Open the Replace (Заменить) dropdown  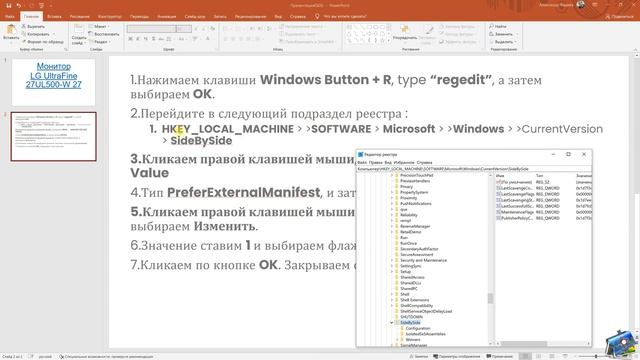503,34
